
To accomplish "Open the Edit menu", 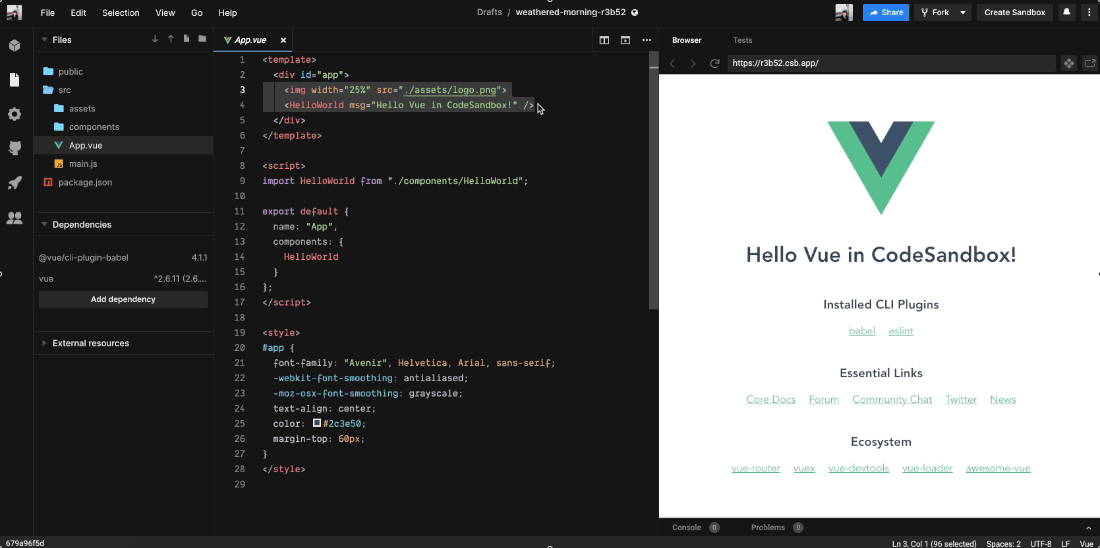I will [x=78, y=13].
